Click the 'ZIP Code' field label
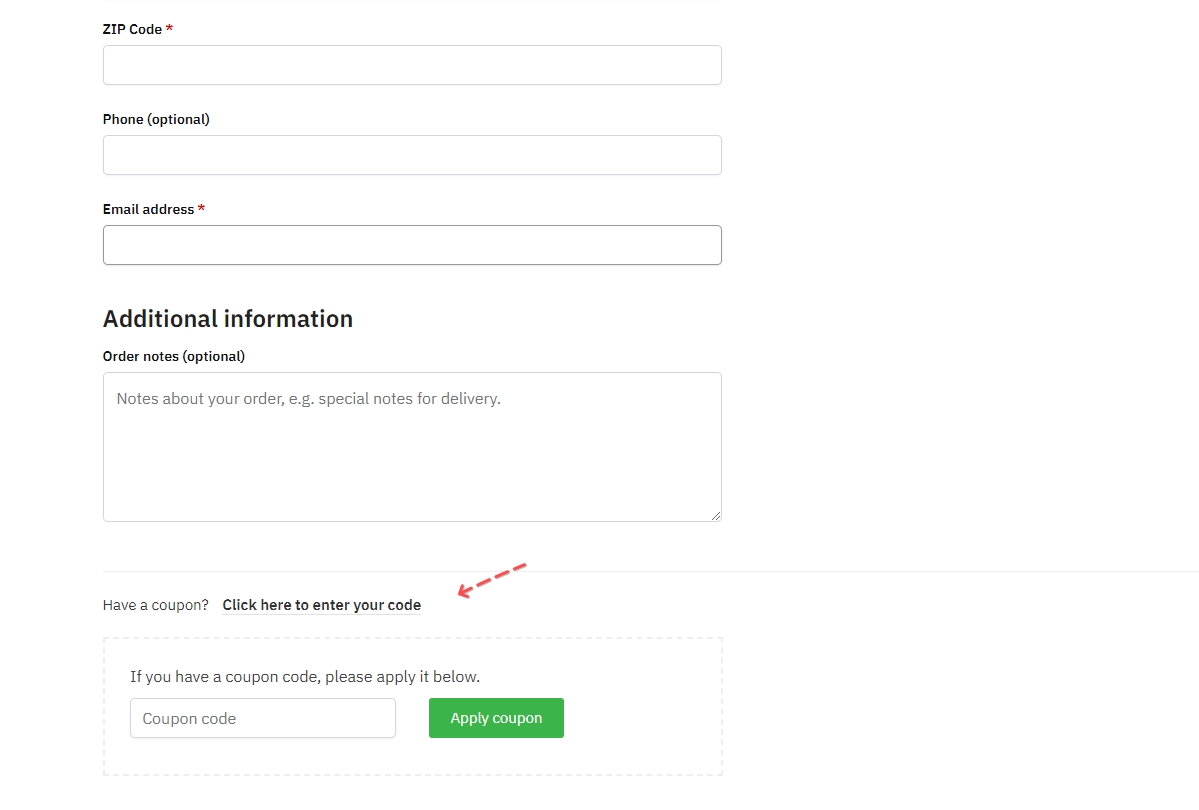 (132, 29)
